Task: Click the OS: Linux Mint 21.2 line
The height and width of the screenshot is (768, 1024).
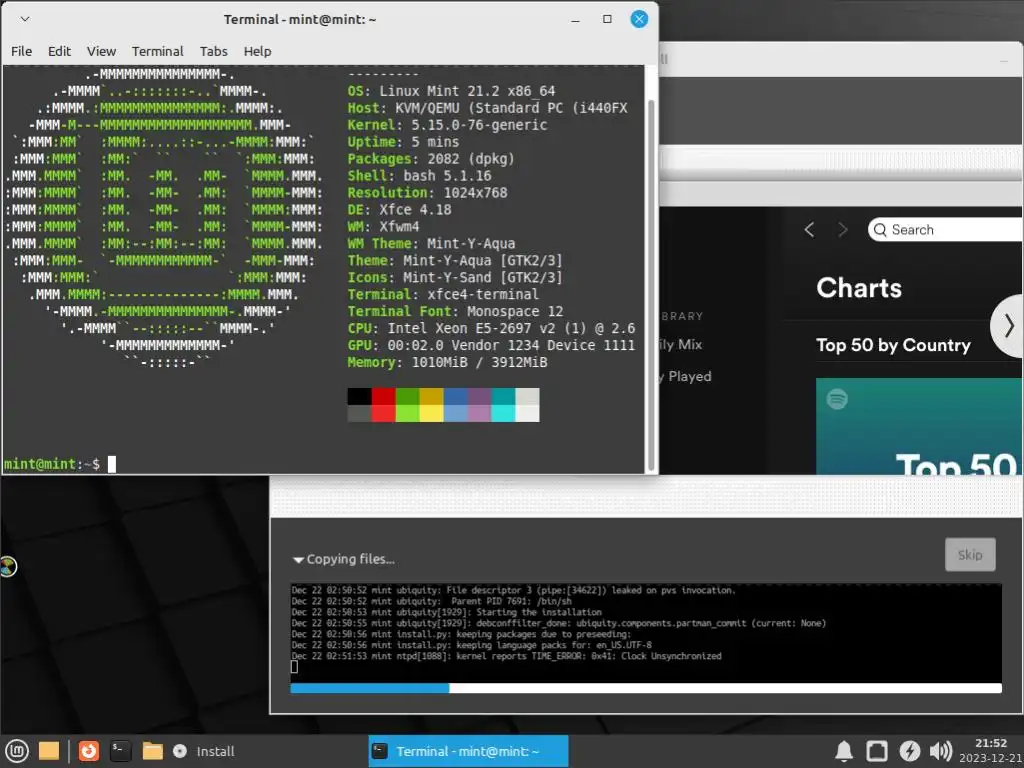Action: point(451,91)
